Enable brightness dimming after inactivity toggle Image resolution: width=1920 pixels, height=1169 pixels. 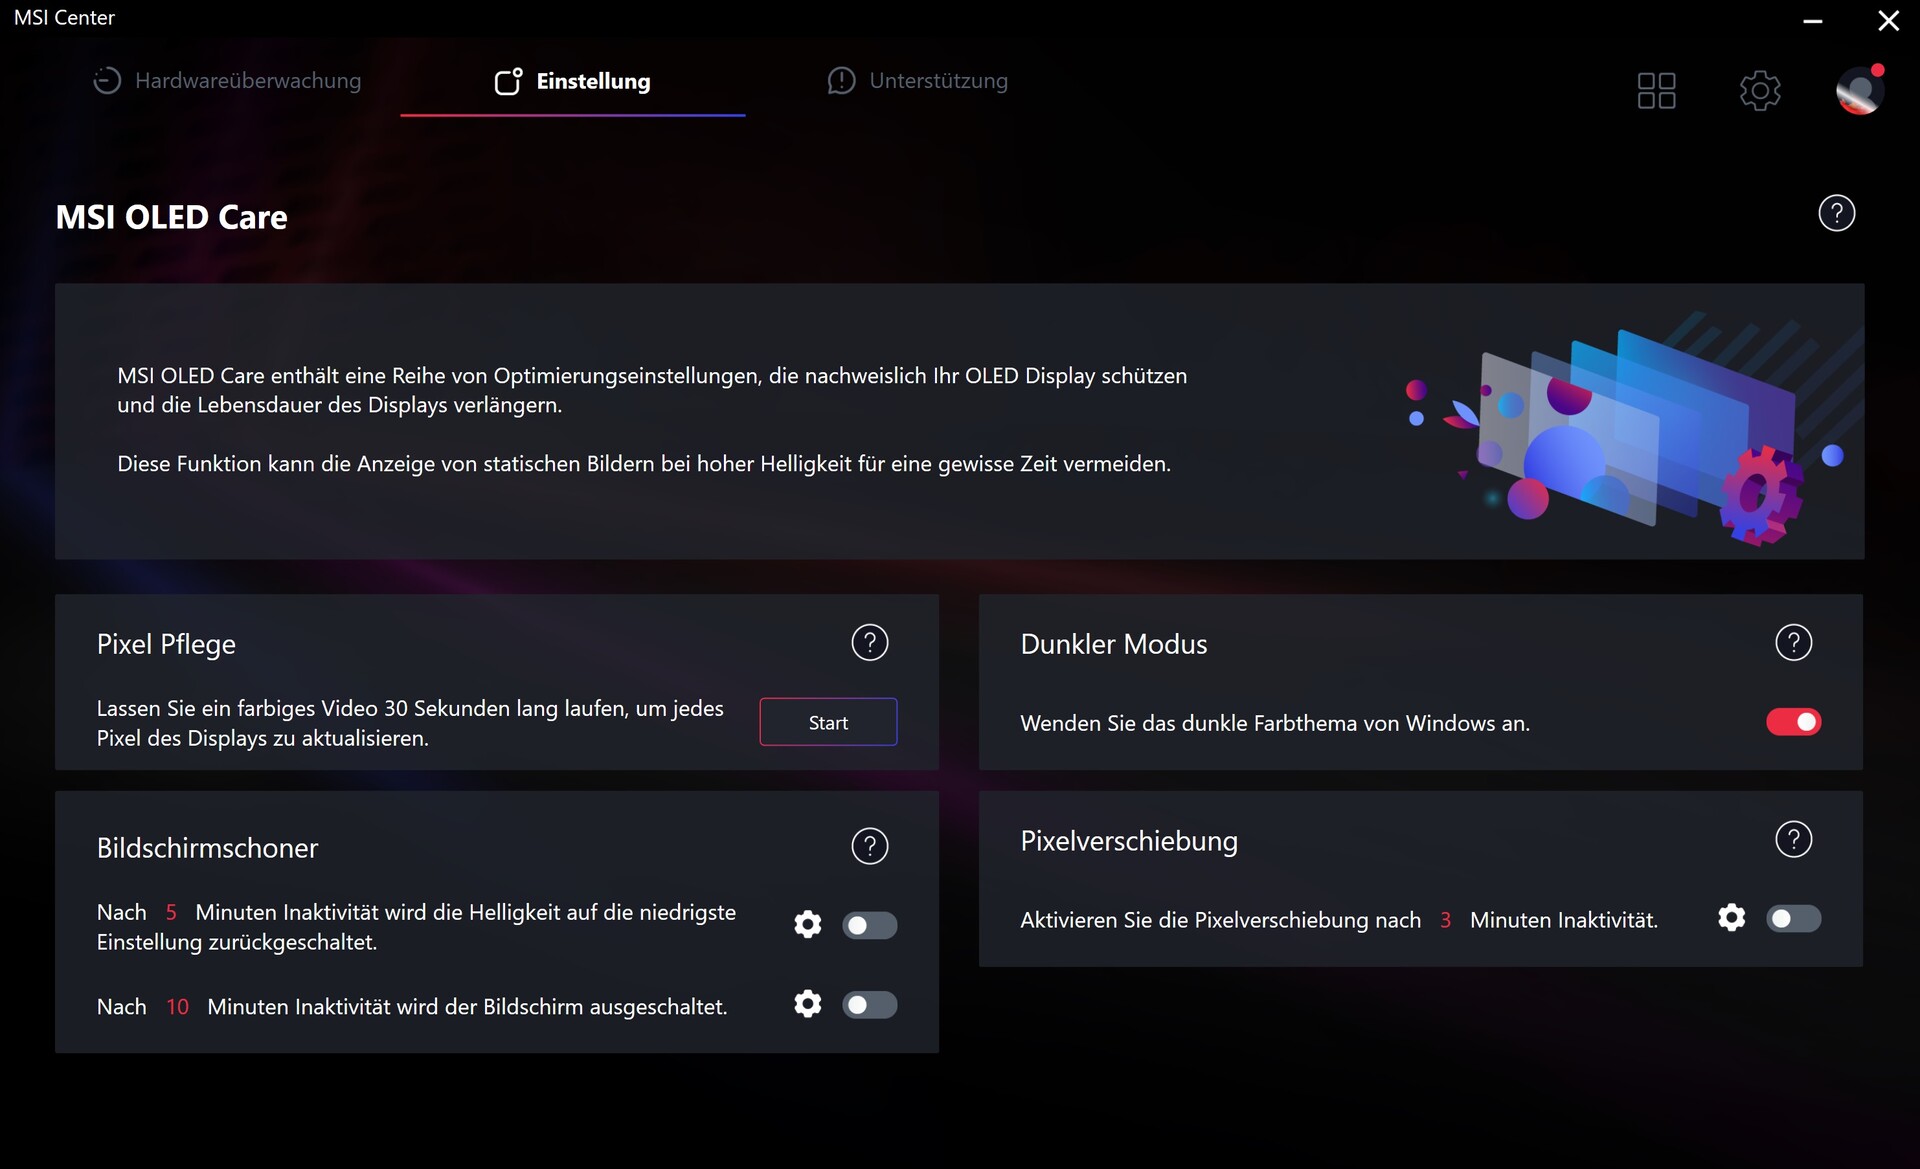click(869, 925)
